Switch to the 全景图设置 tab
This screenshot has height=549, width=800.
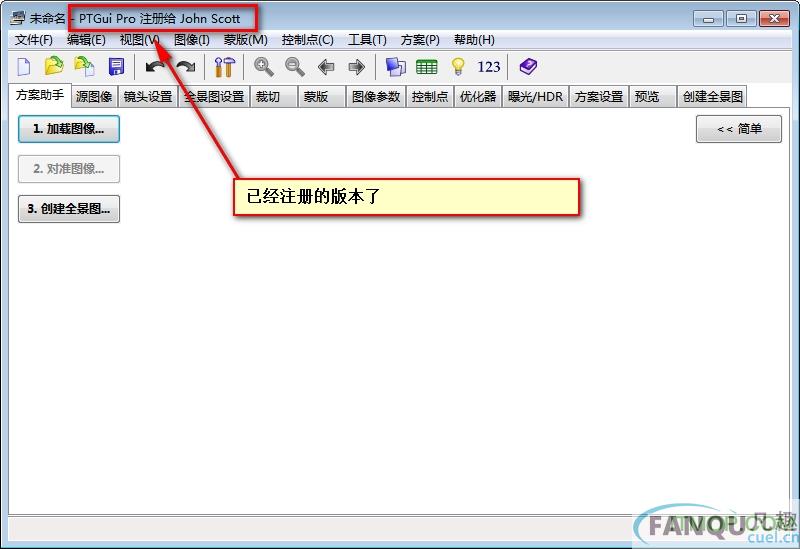click(214, 96)
